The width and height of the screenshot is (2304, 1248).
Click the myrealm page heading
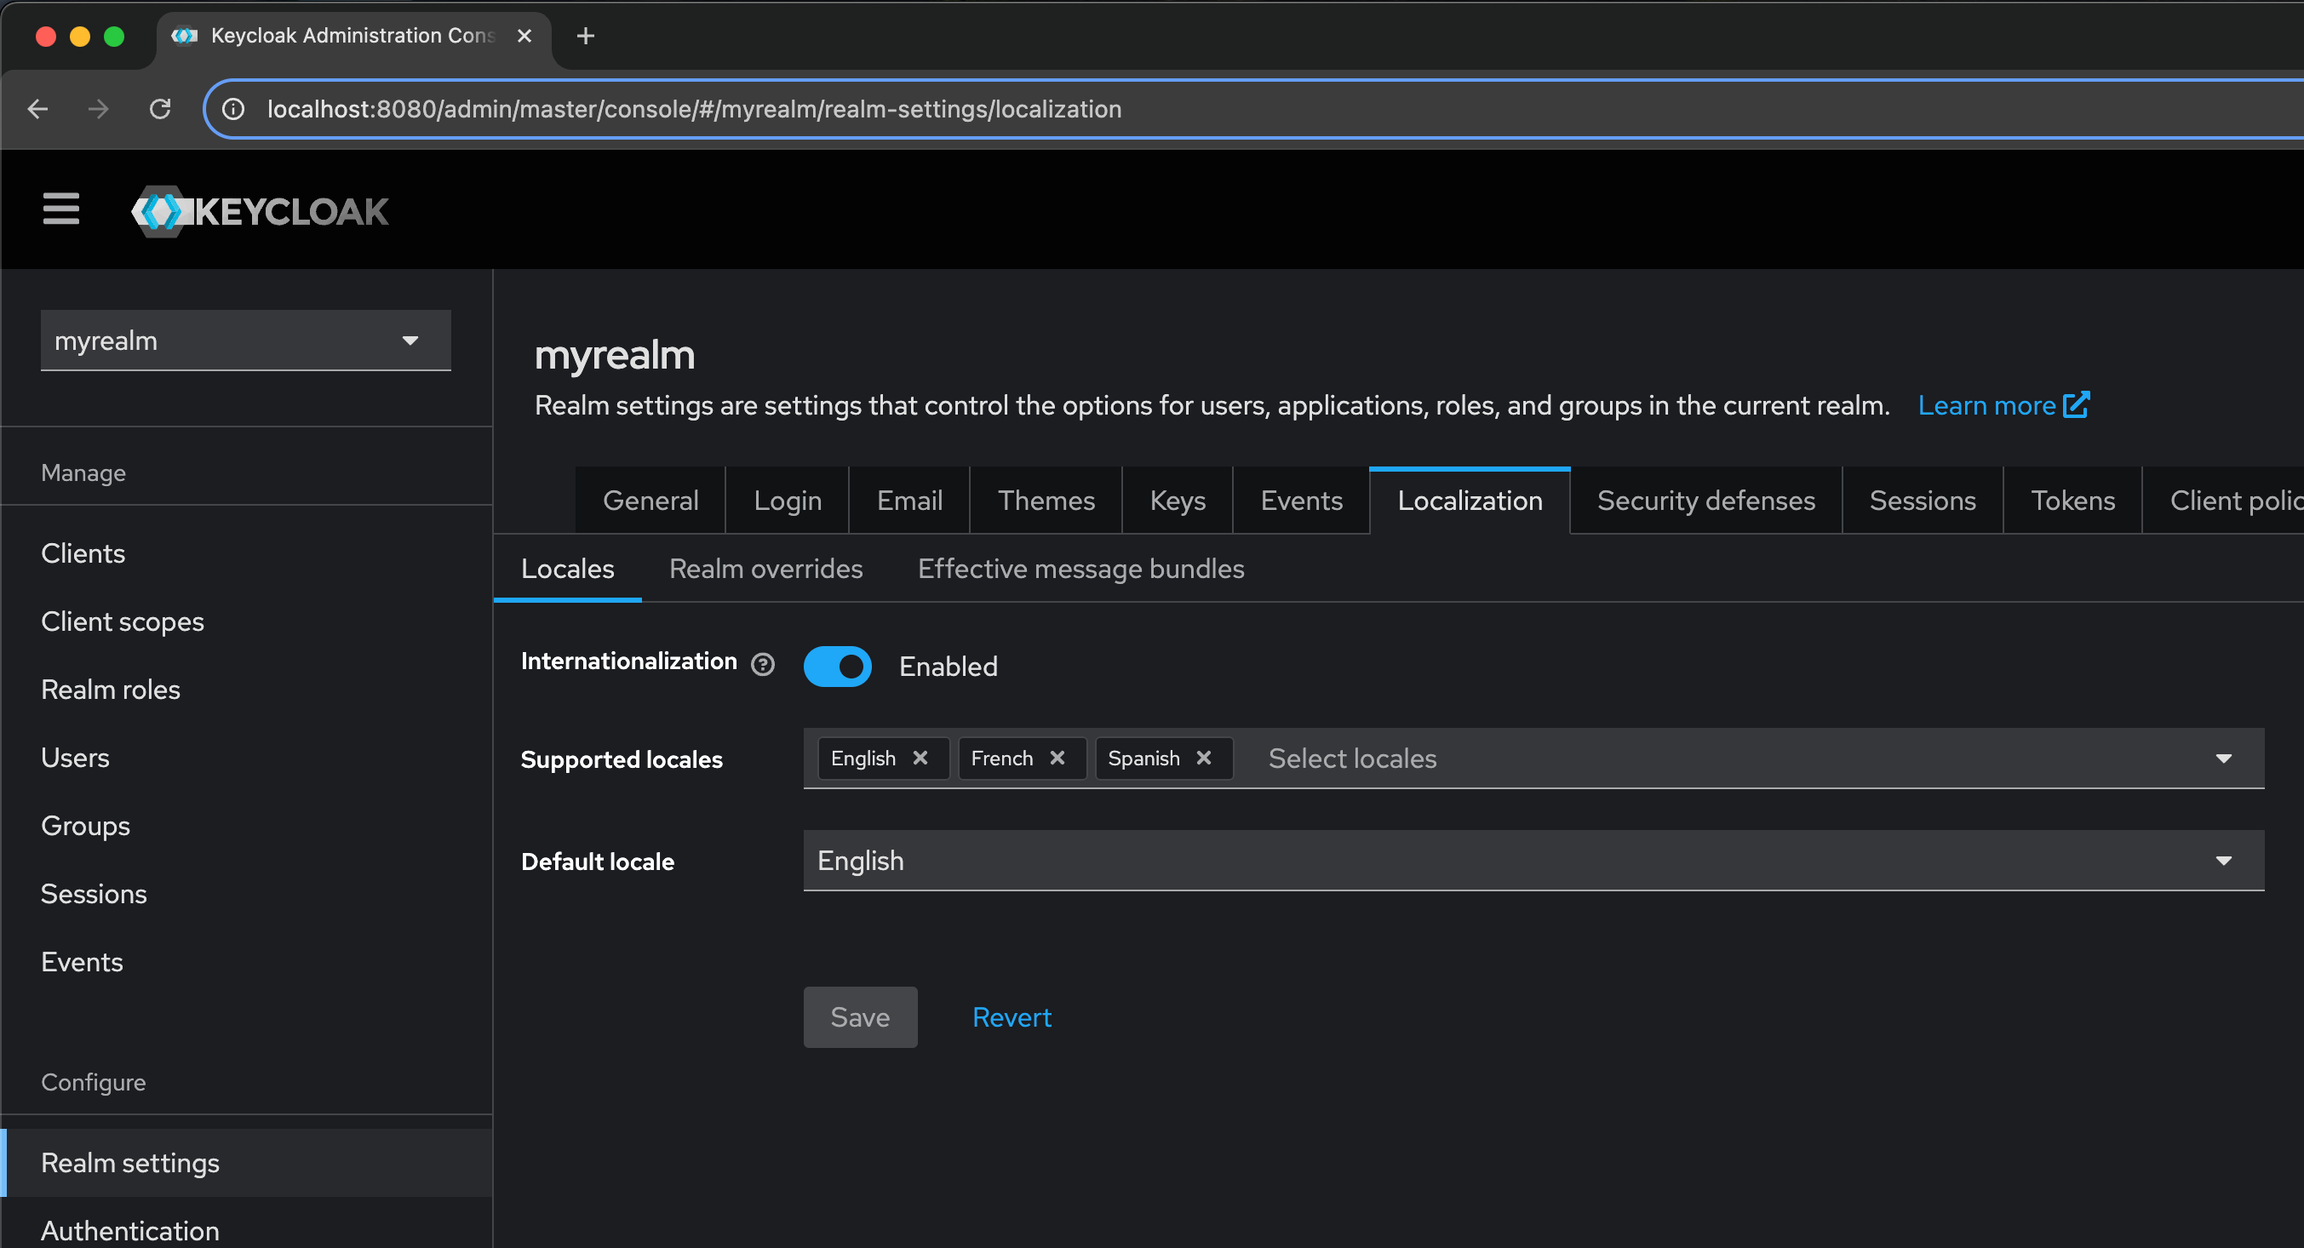pos(614,355)
